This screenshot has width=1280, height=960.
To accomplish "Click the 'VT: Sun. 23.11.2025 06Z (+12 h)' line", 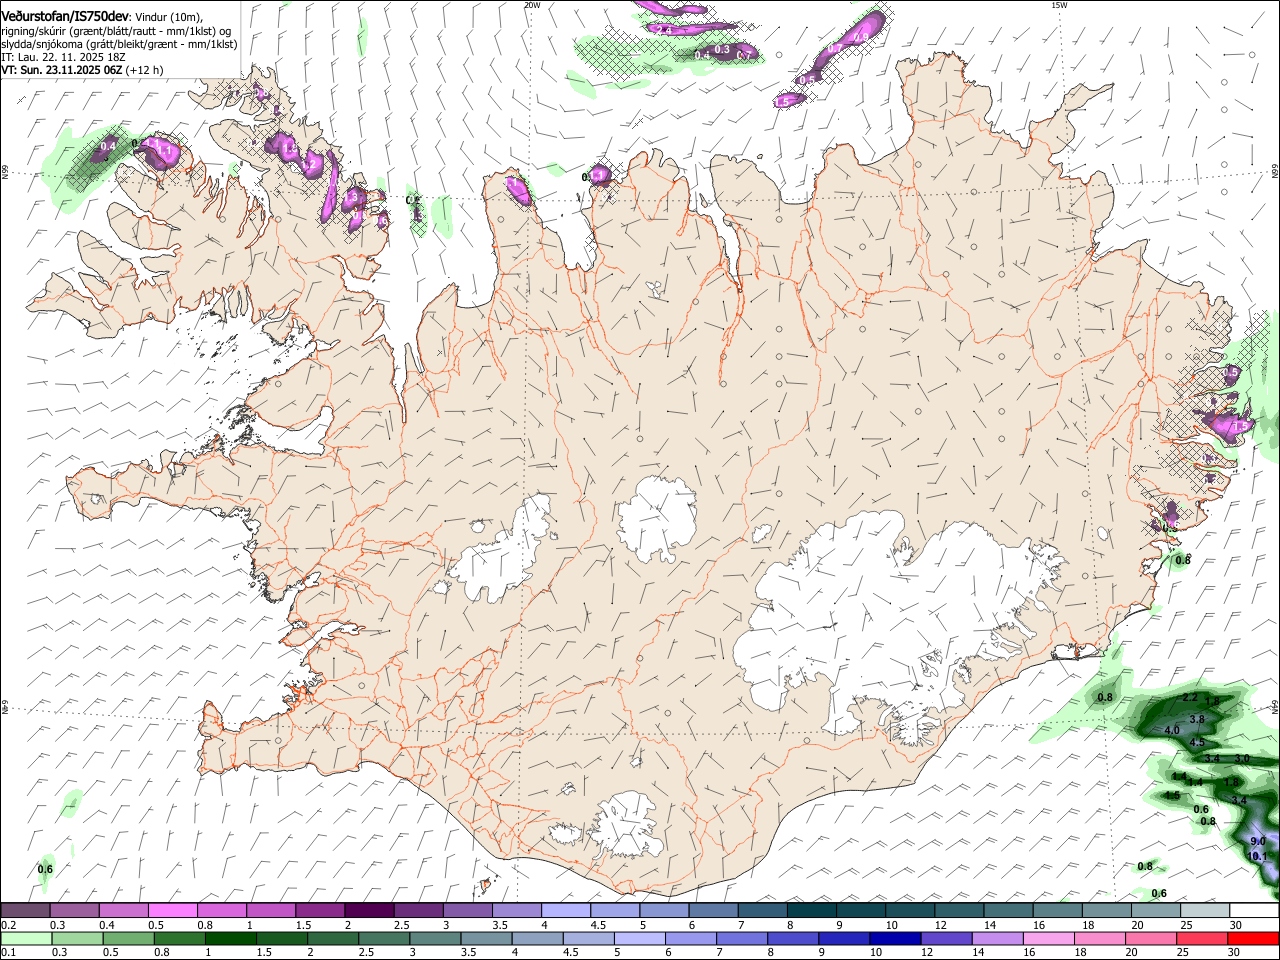I will [82, 70].
